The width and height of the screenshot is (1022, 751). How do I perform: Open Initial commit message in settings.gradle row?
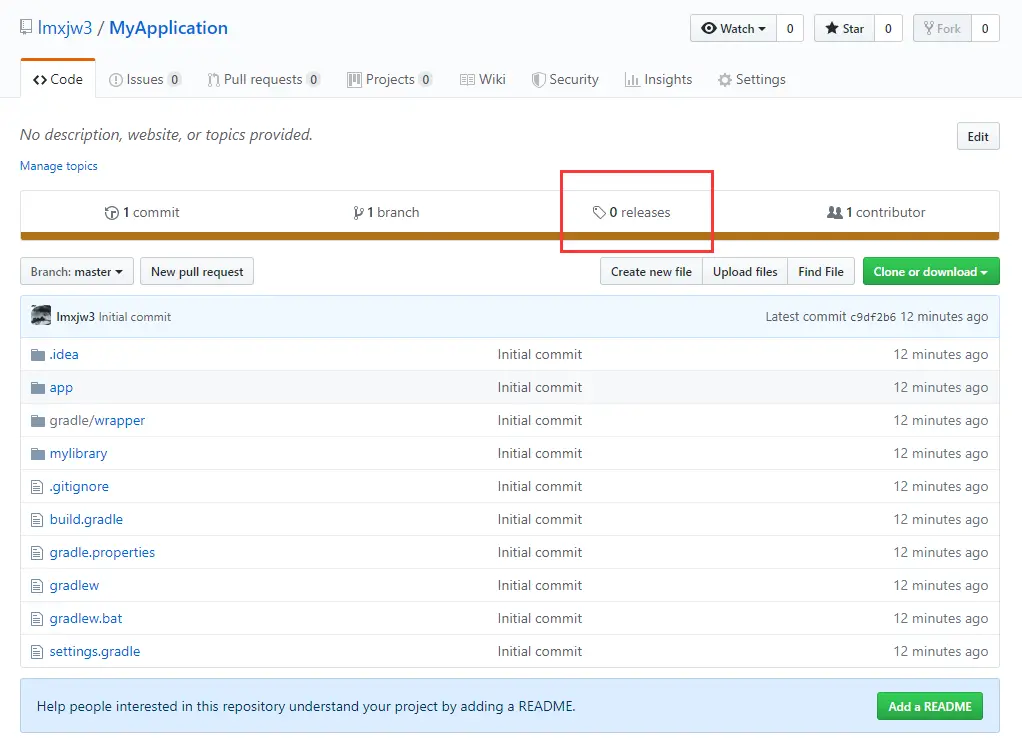[x=540, y=652]
